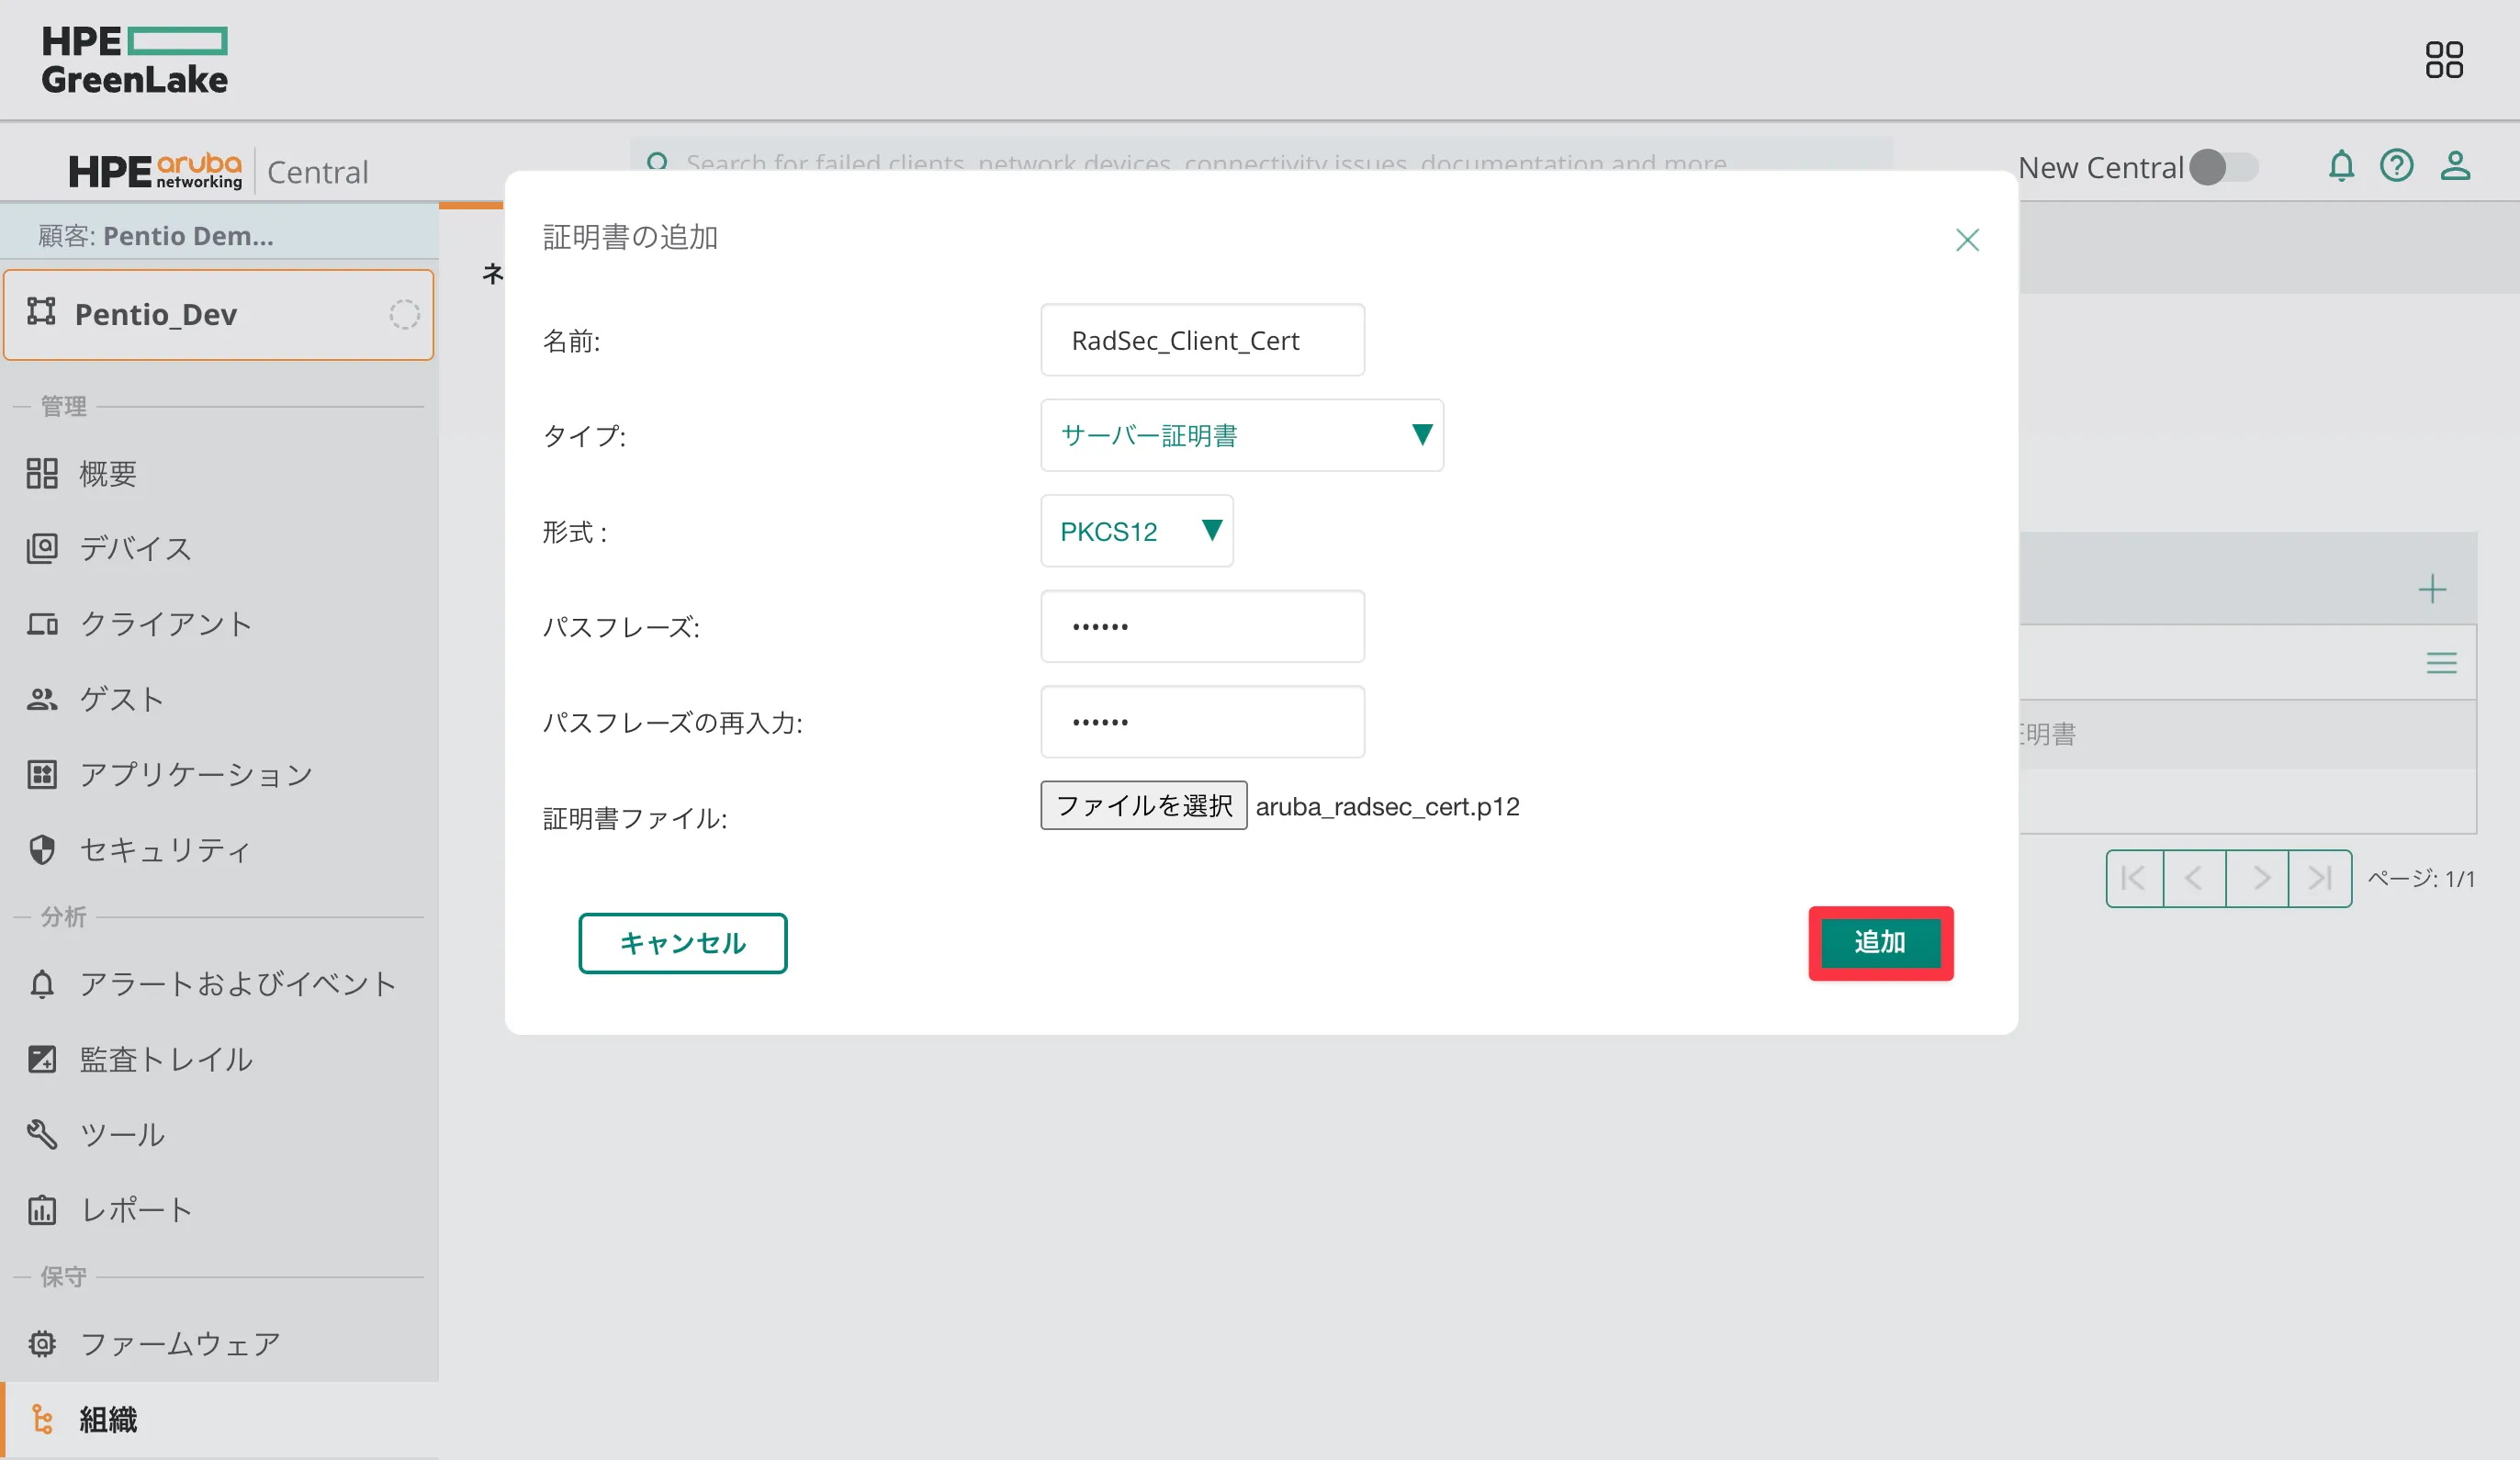Open the 形式 PKCS12 dropdown
This screenshot has height=1460, width=2520.
click(x=1136, y=531)
